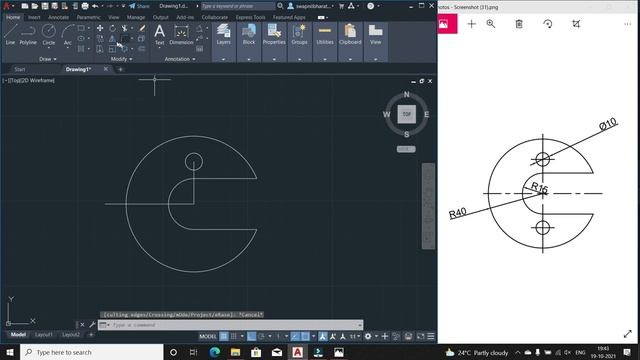
Task: Switch to the Start file tab
Action: (20, 69)
